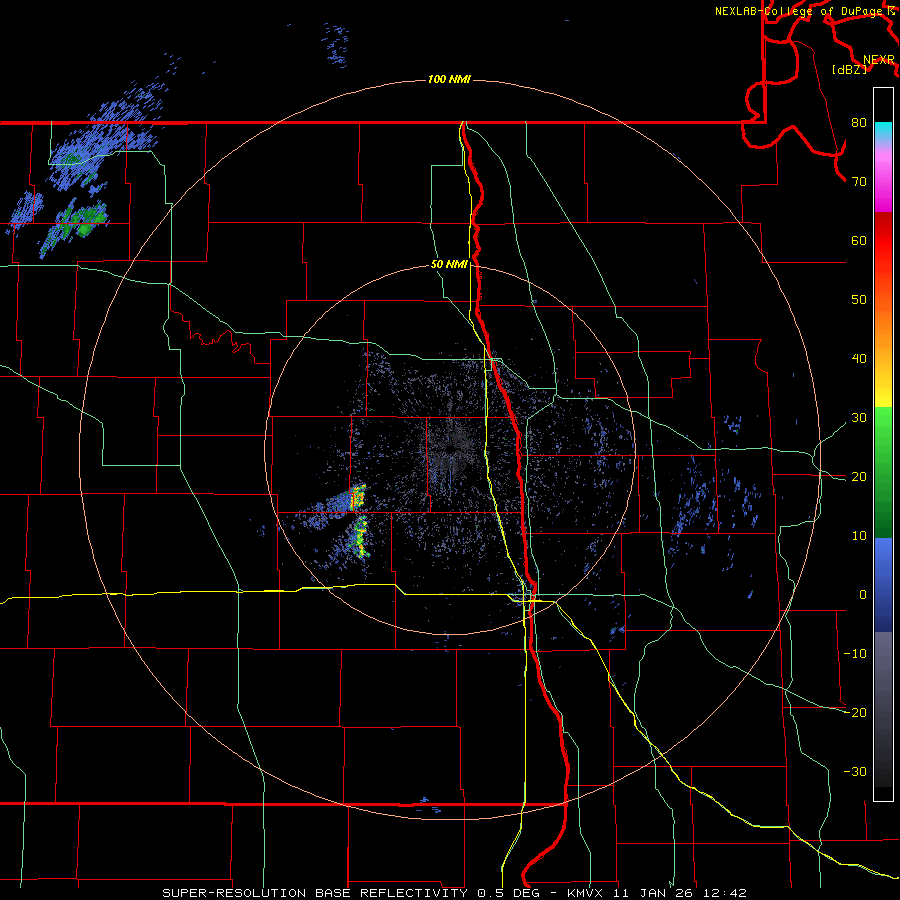Click the "NEXR" label above the scale
Image resolution: width=900 pixels, height=900 pixels.
pos(878,60)
